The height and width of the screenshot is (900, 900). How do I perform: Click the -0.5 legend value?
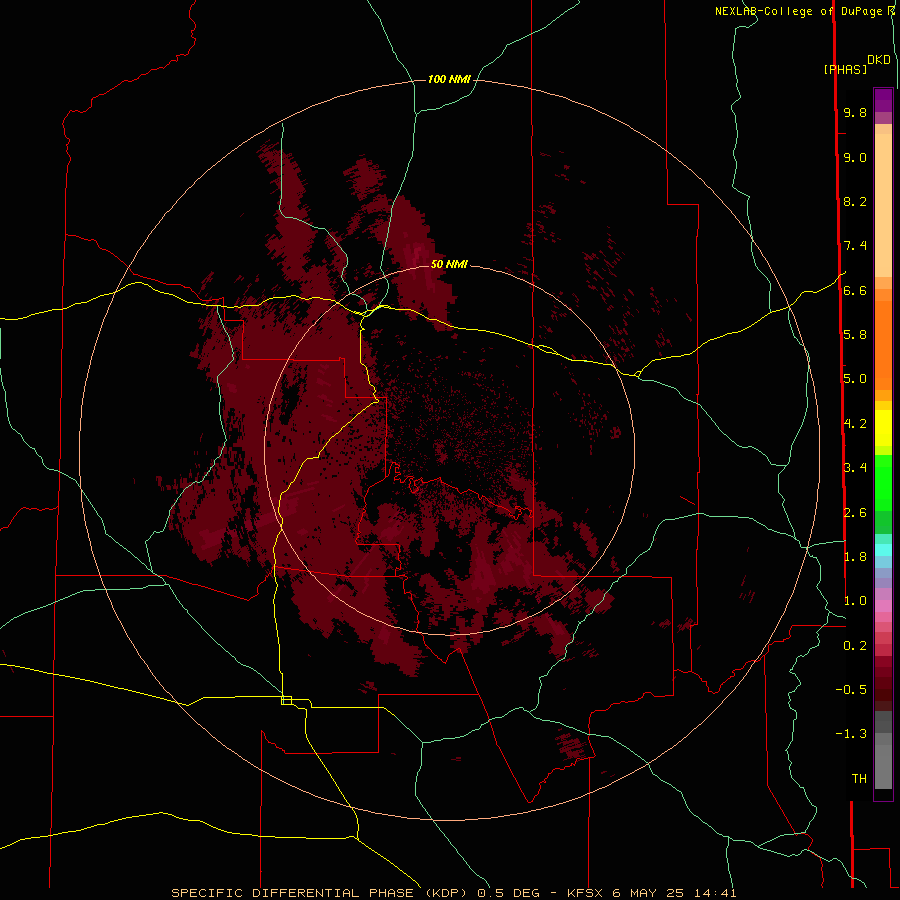coord(851,689)
